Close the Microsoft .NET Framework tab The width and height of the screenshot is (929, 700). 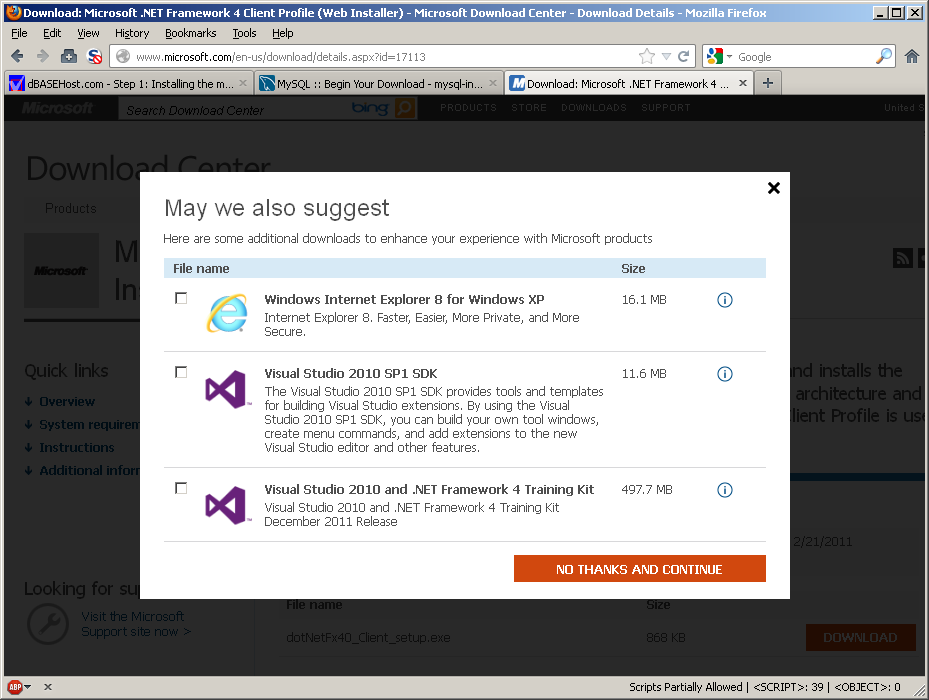tap(743, 84)
